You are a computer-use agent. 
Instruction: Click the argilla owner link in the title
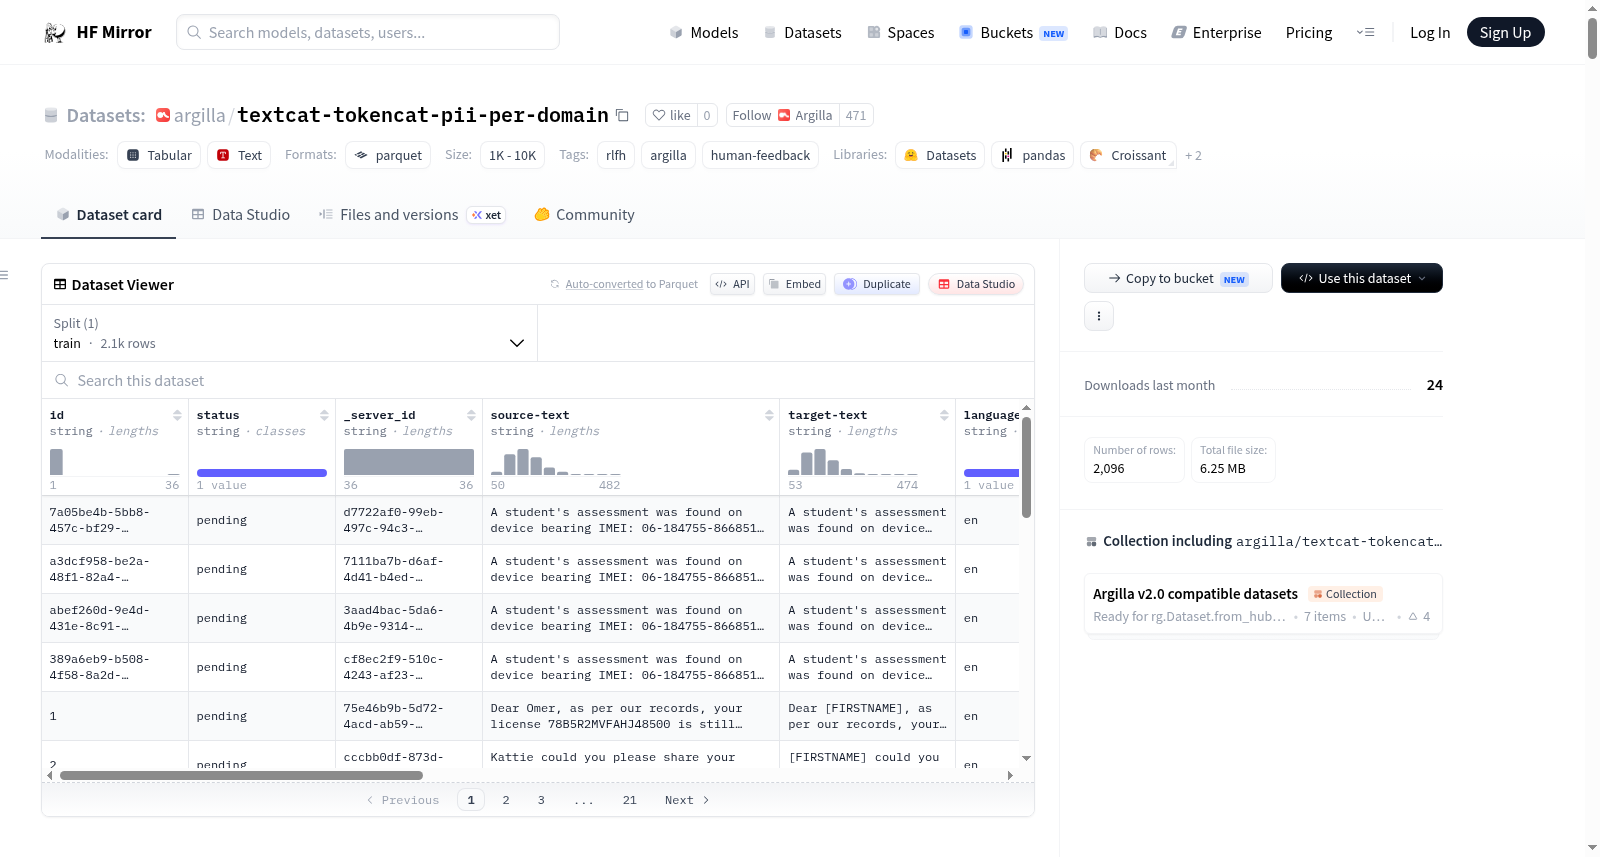200,116
